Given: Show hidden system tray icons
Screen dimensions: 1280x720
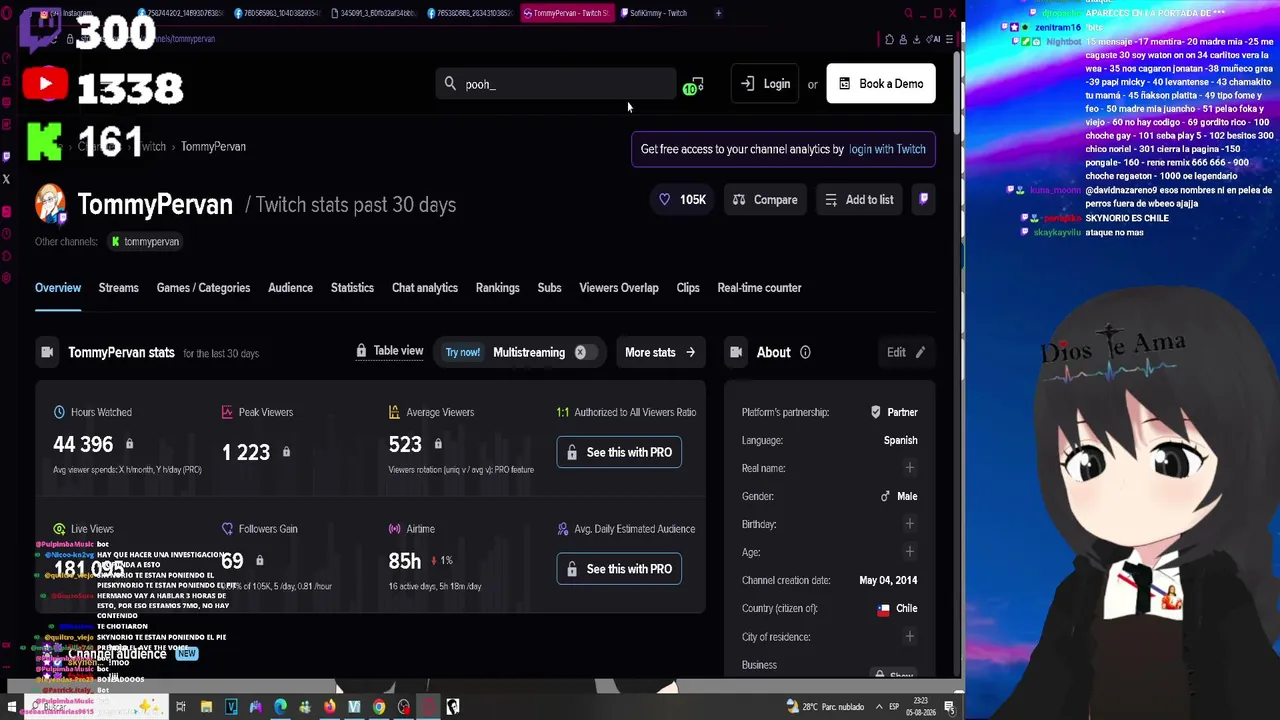Looking at the screenshot, I should pos(878,707).
